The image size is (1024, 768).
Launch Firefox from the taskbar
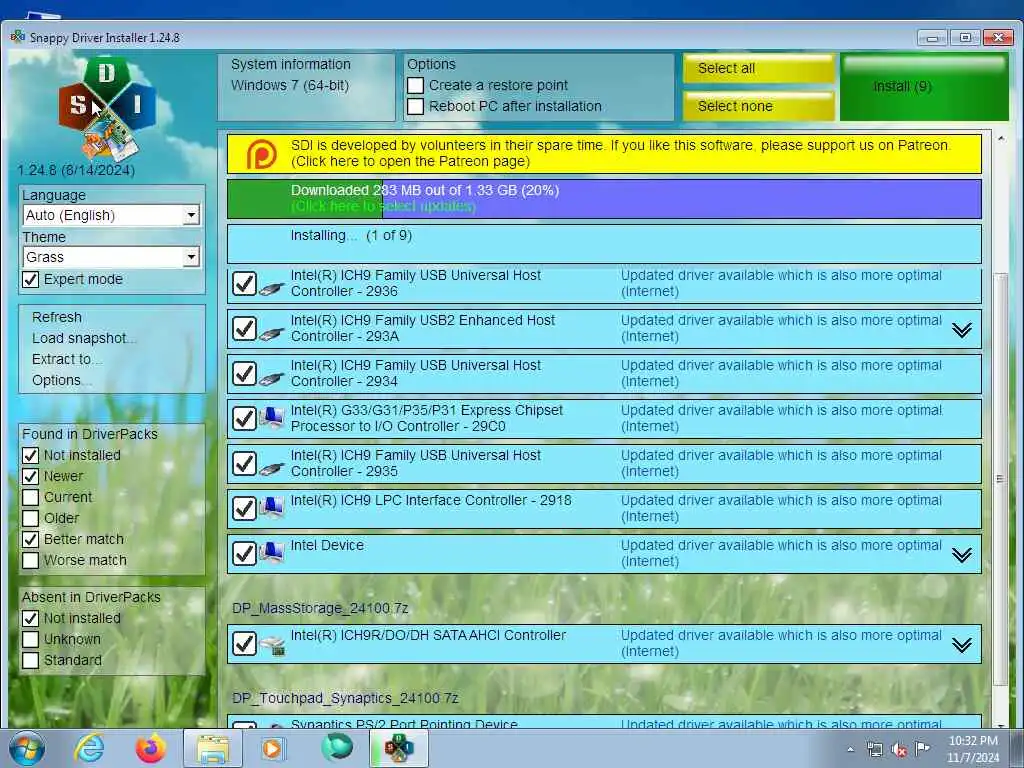150,748
